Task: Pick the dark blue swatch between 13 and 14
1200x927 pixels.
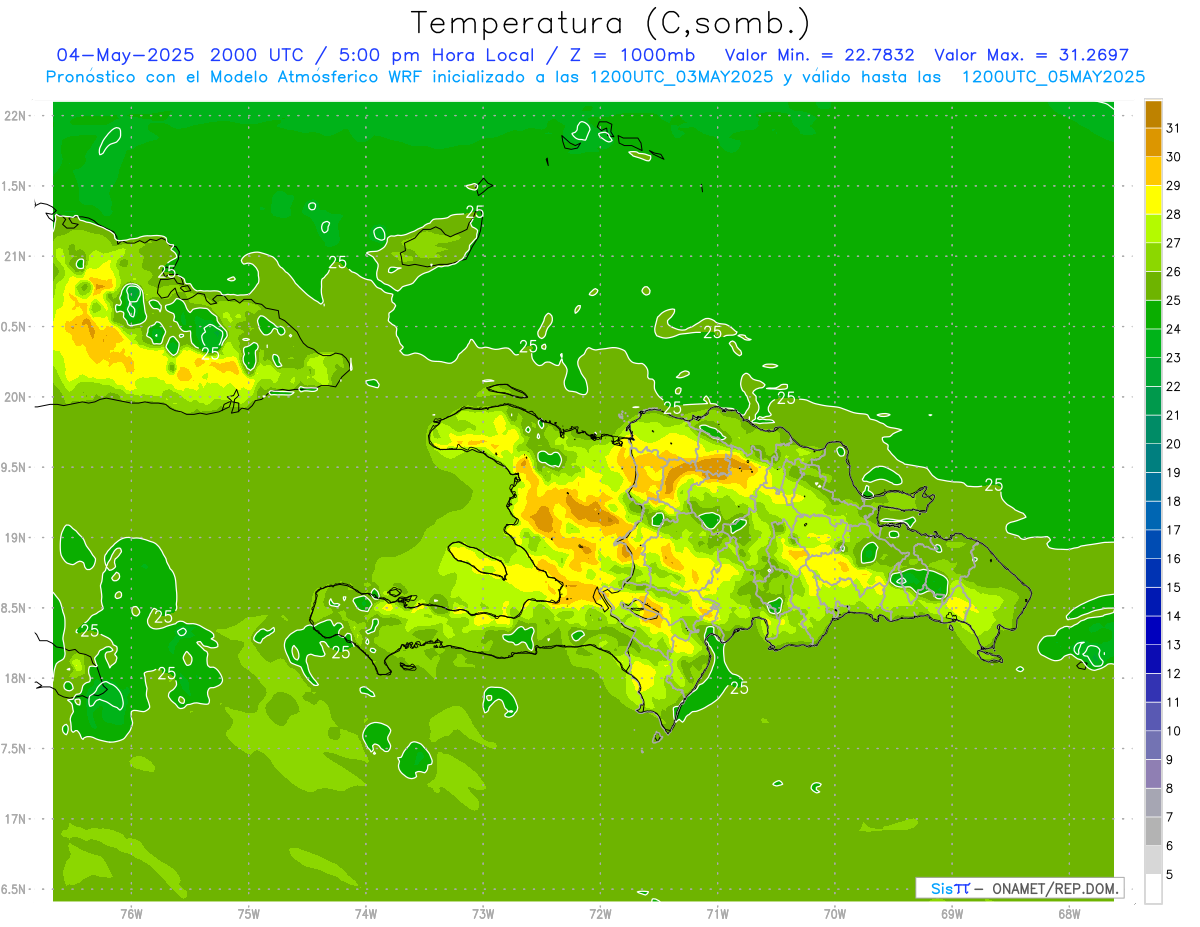Action: 1154,631
